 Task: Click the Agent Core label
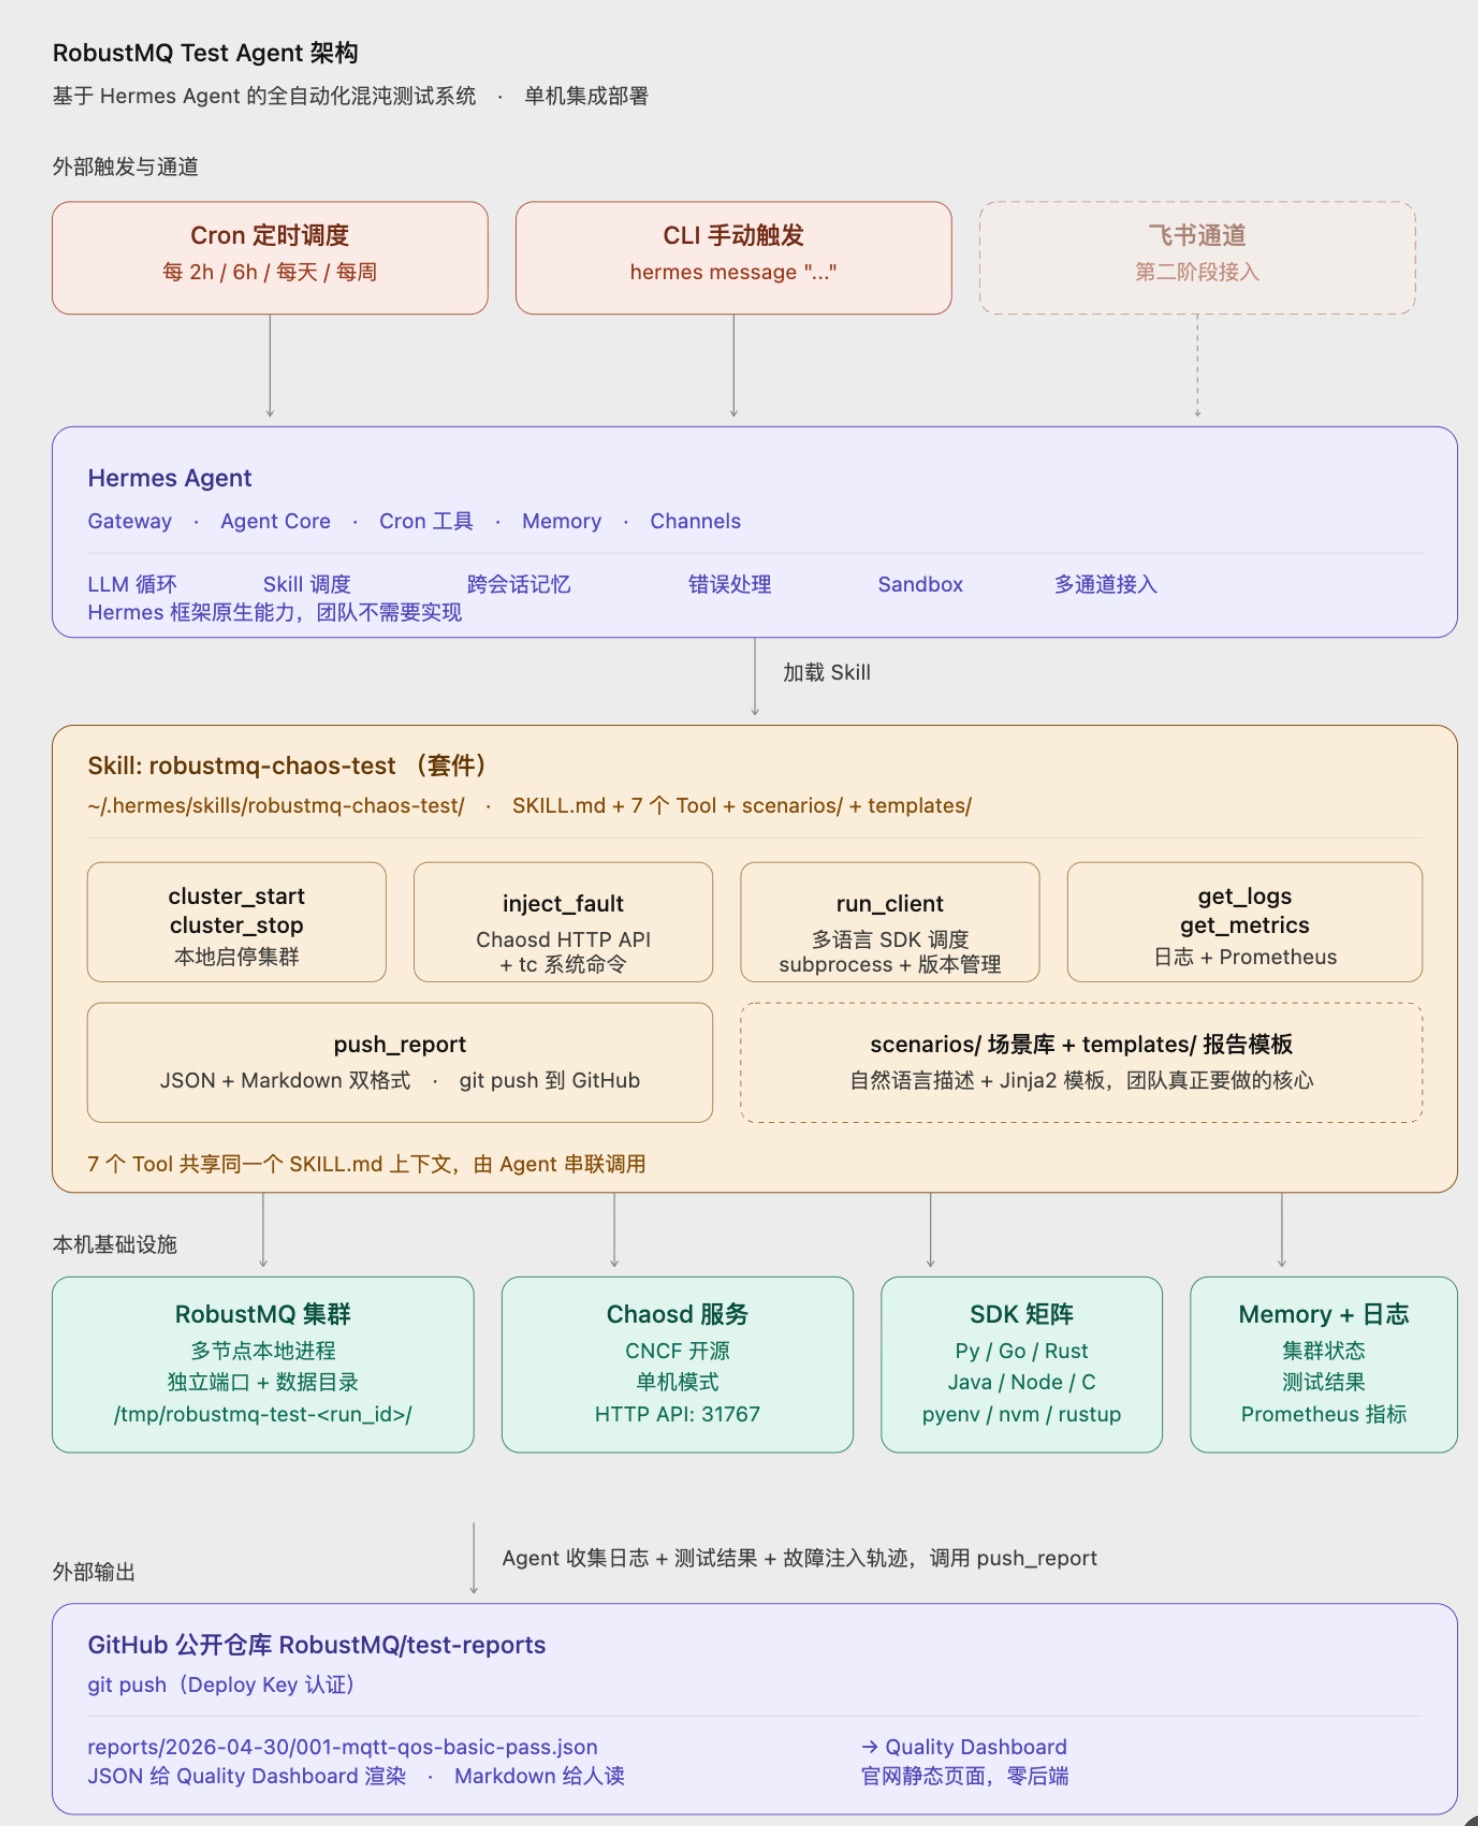pyautogui.click(x=275, y=521)
